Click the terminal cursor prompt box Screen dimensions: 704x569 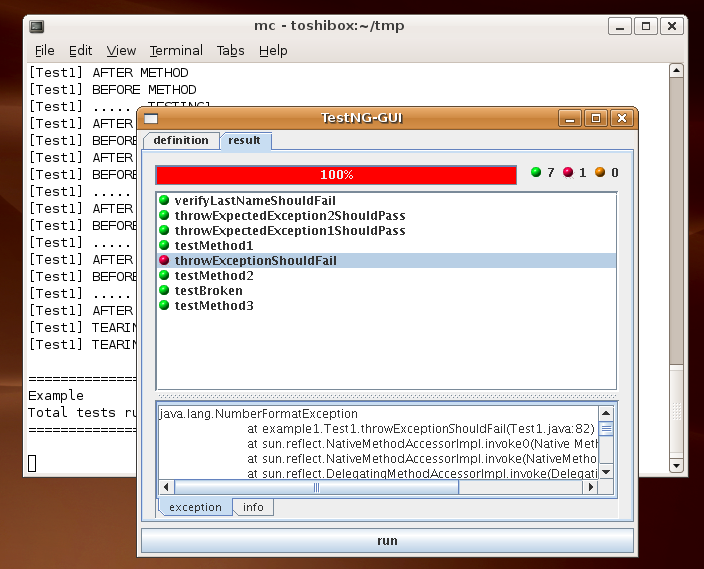coord(32,463)
